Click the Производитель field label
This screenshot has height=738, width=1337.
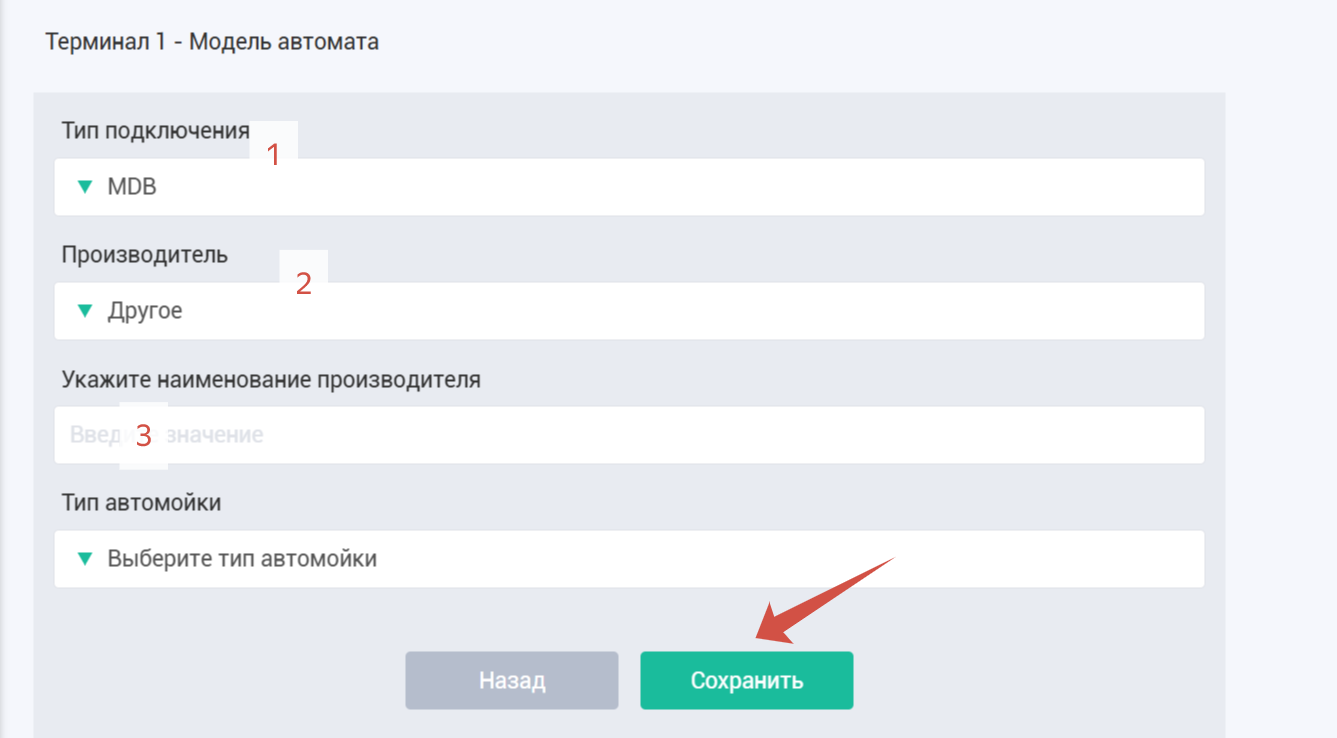(x=145, y=255)
